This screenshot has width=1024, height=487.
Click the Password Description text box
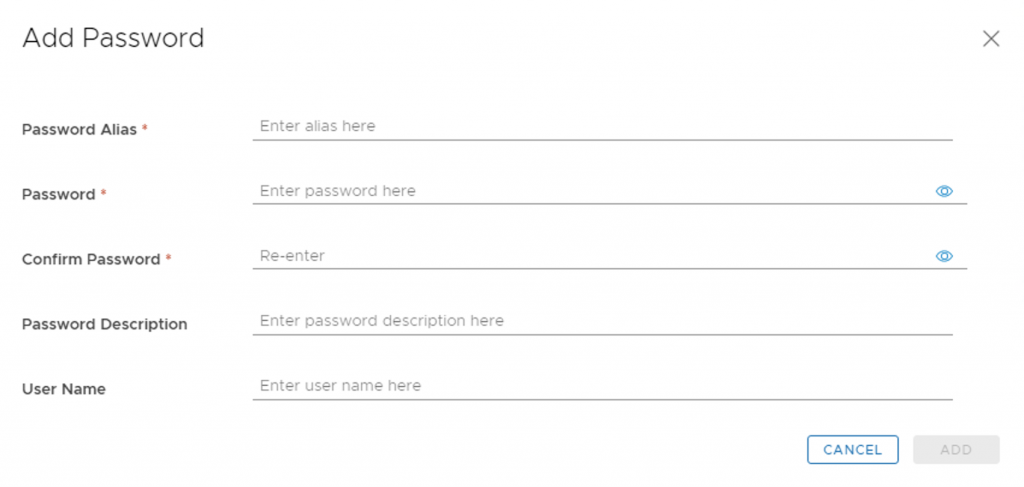tap(602, 321)
